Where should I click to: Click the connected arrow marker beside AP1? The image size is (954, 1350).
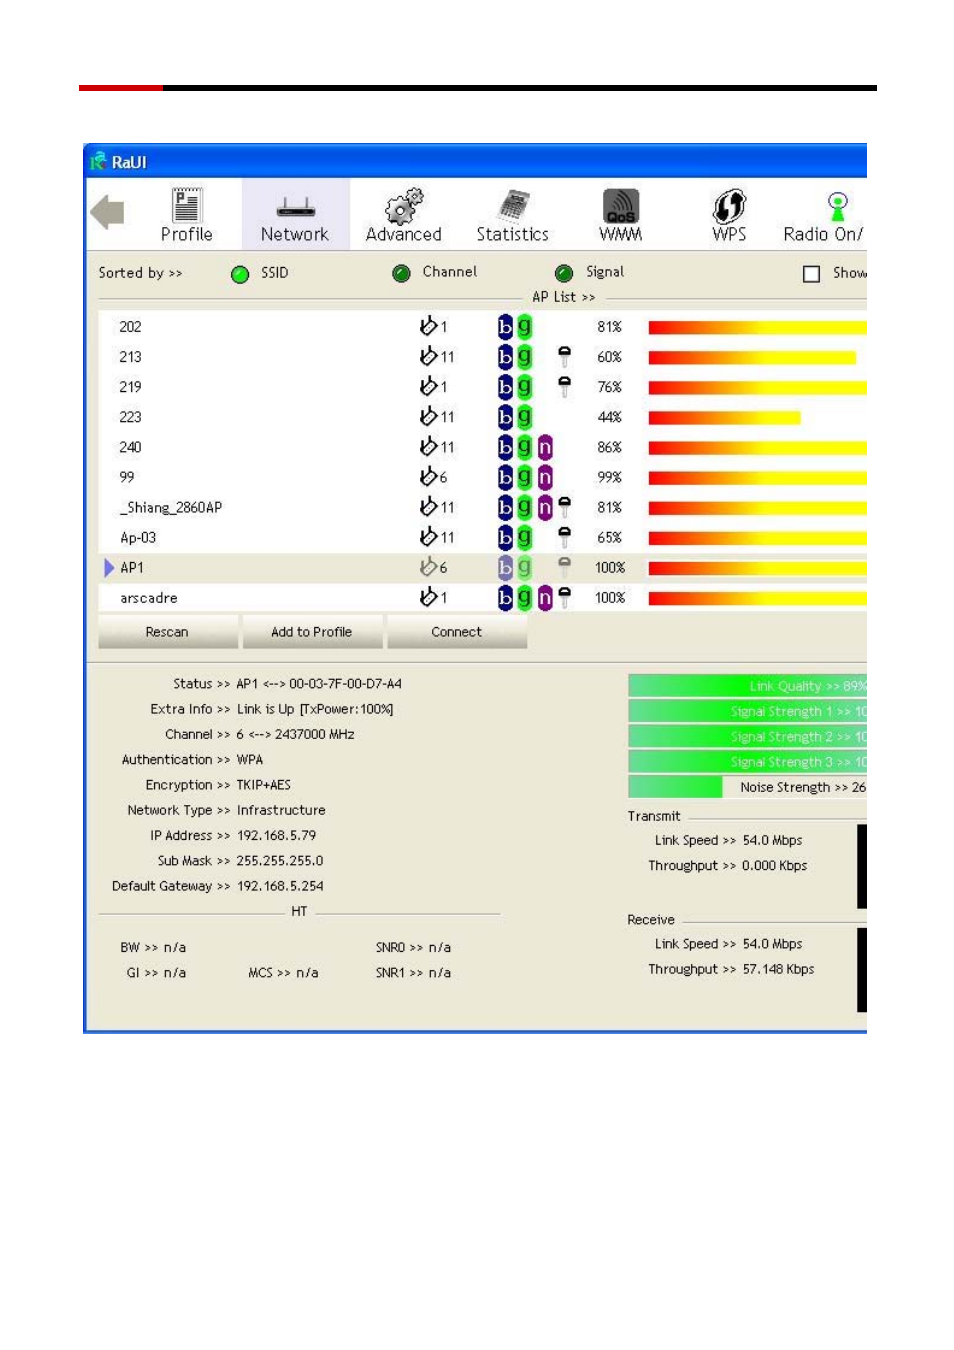109,567
